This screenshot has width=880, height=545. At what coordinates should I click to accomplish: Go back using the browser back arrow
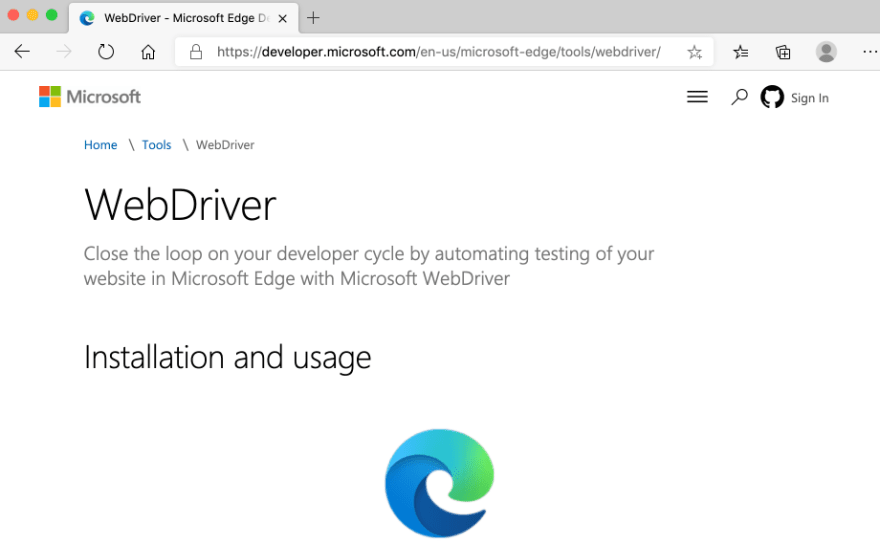point(22,52)
